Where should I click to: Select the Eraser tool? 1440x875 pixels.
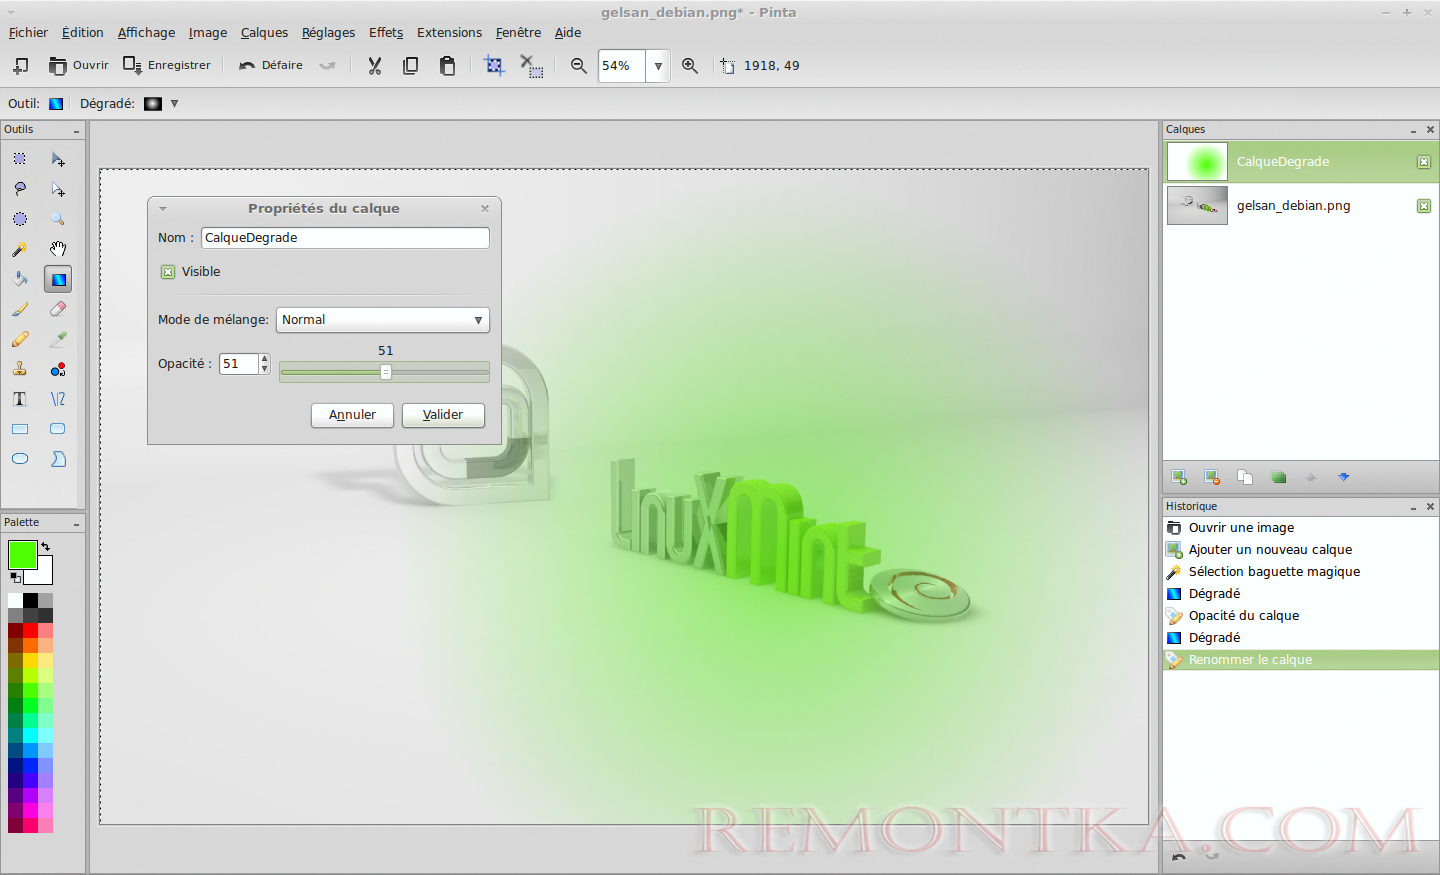[x=58, y=309]
